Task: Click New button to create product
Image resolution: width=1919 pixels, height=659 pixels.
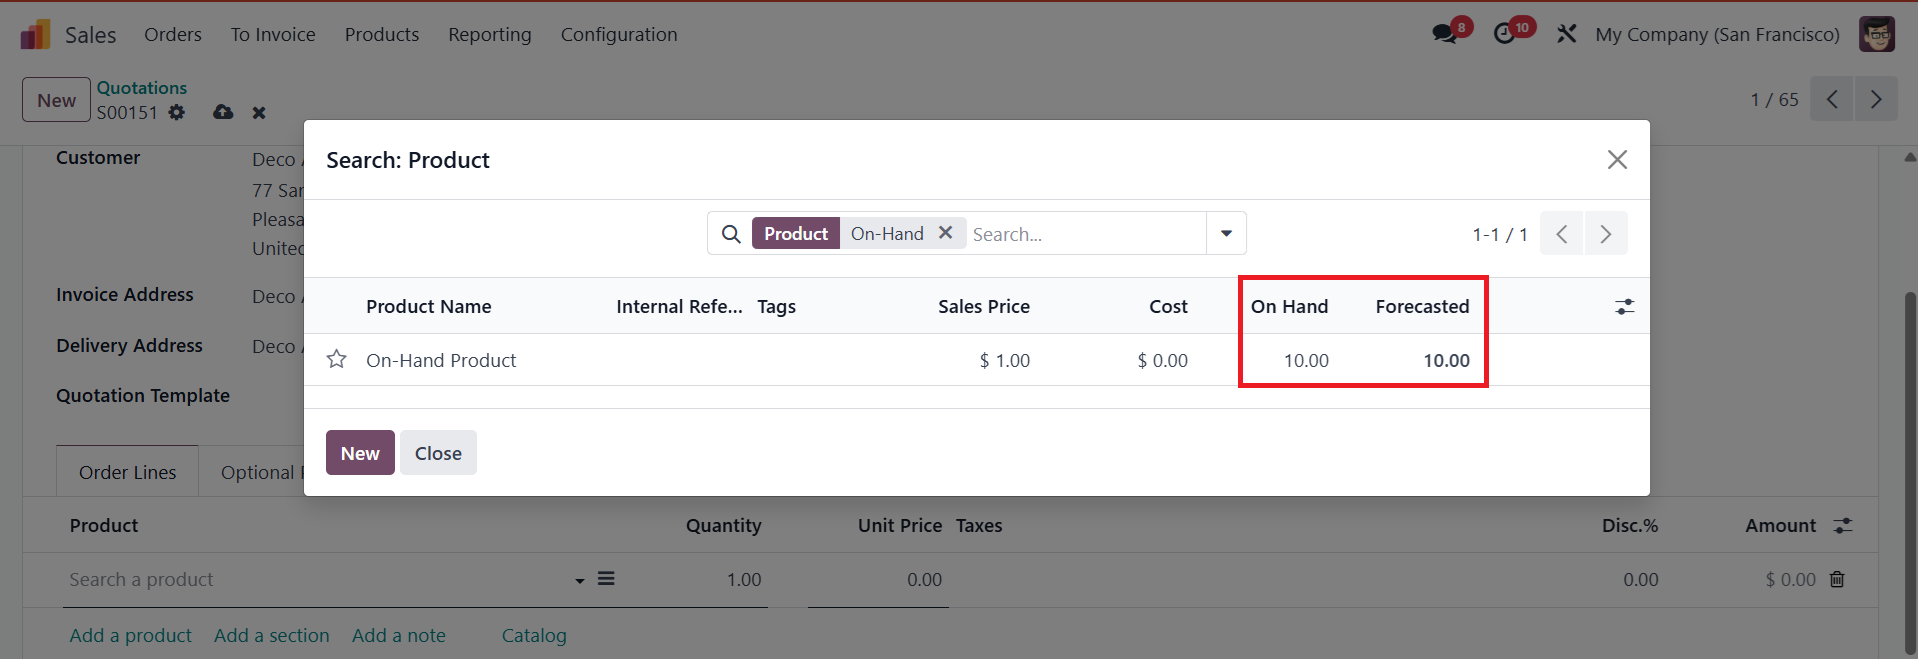Action: tap(360, 453)
